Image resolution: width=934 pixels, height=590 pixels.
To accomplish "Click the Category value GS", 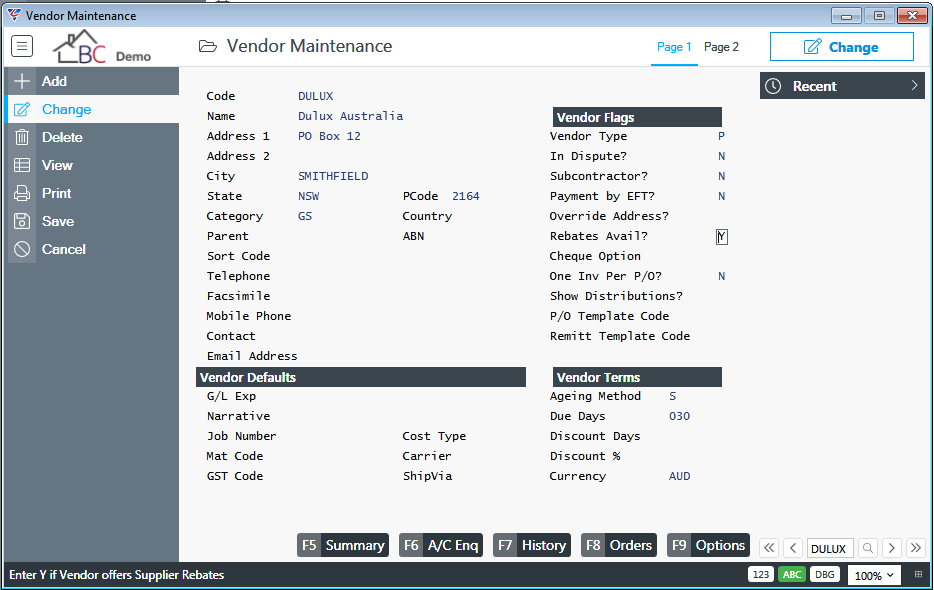I will click(x=305, y=216).
